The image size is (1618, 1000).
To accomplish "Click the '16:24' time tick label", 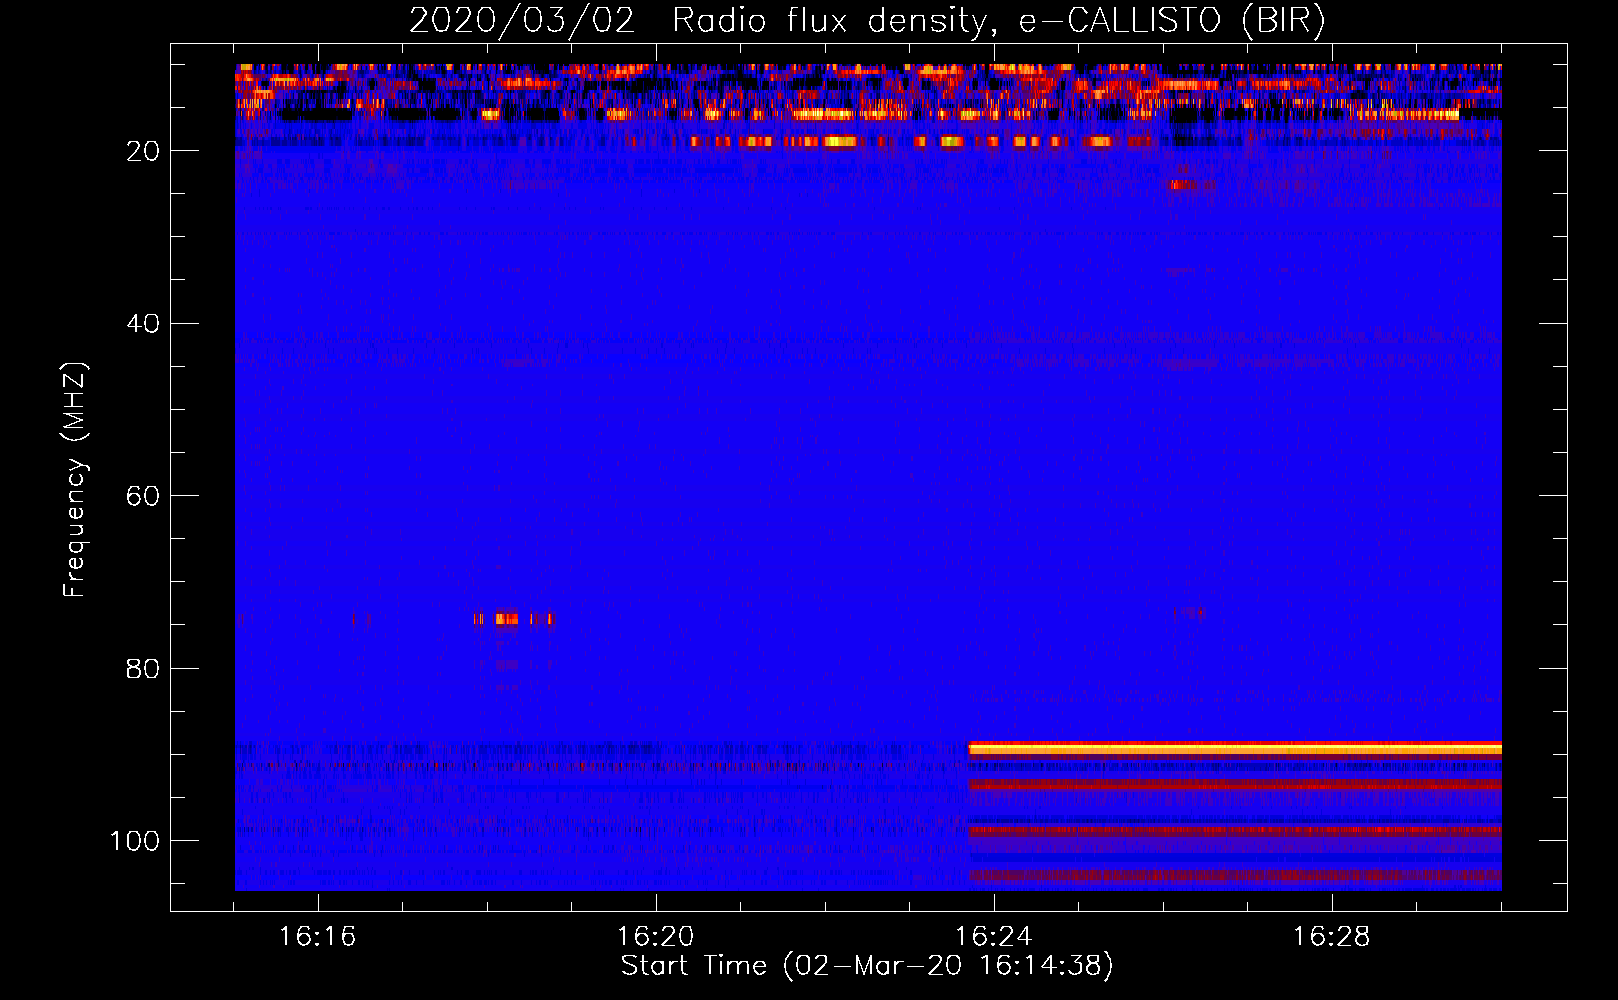I will pyautogui.click(x=993, y=937).
